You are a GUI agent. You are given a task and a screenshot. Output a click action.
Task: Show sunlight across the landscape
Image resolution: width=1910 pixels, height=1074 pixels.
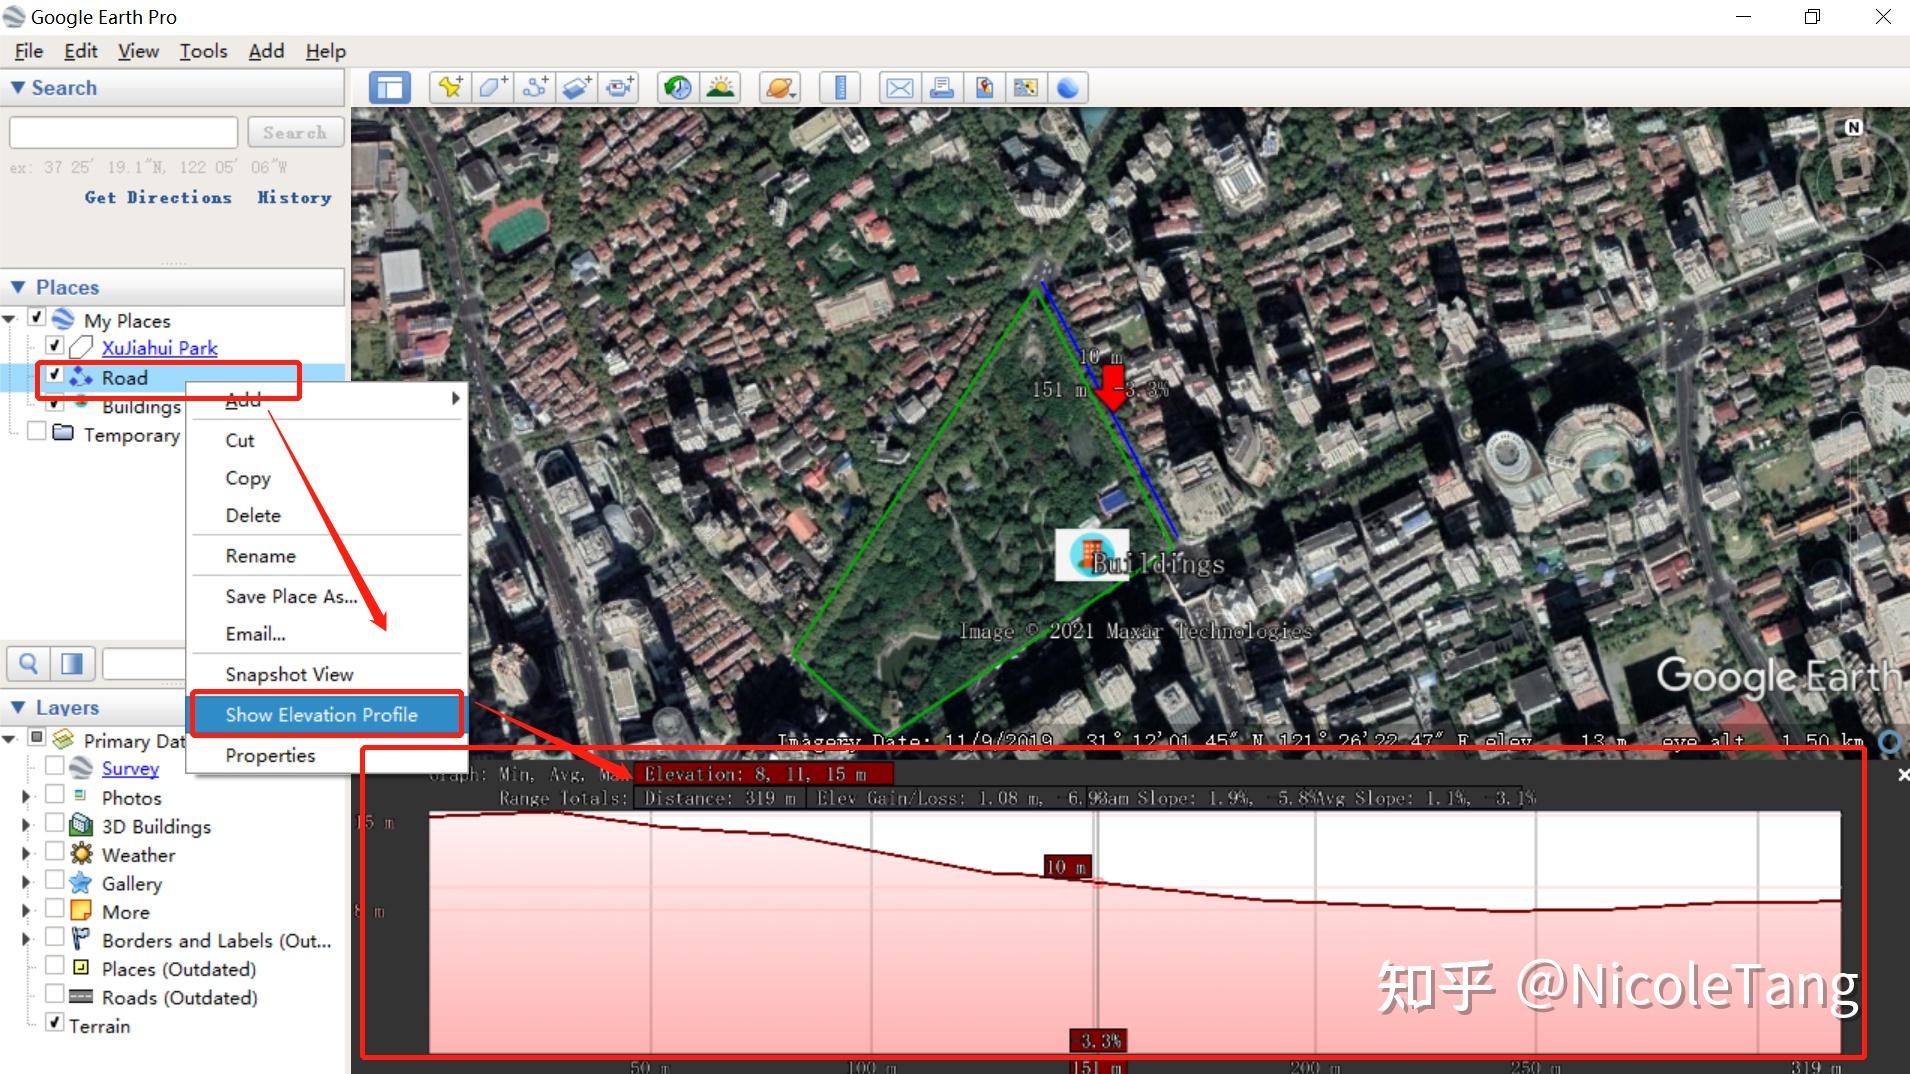point(720,88)
